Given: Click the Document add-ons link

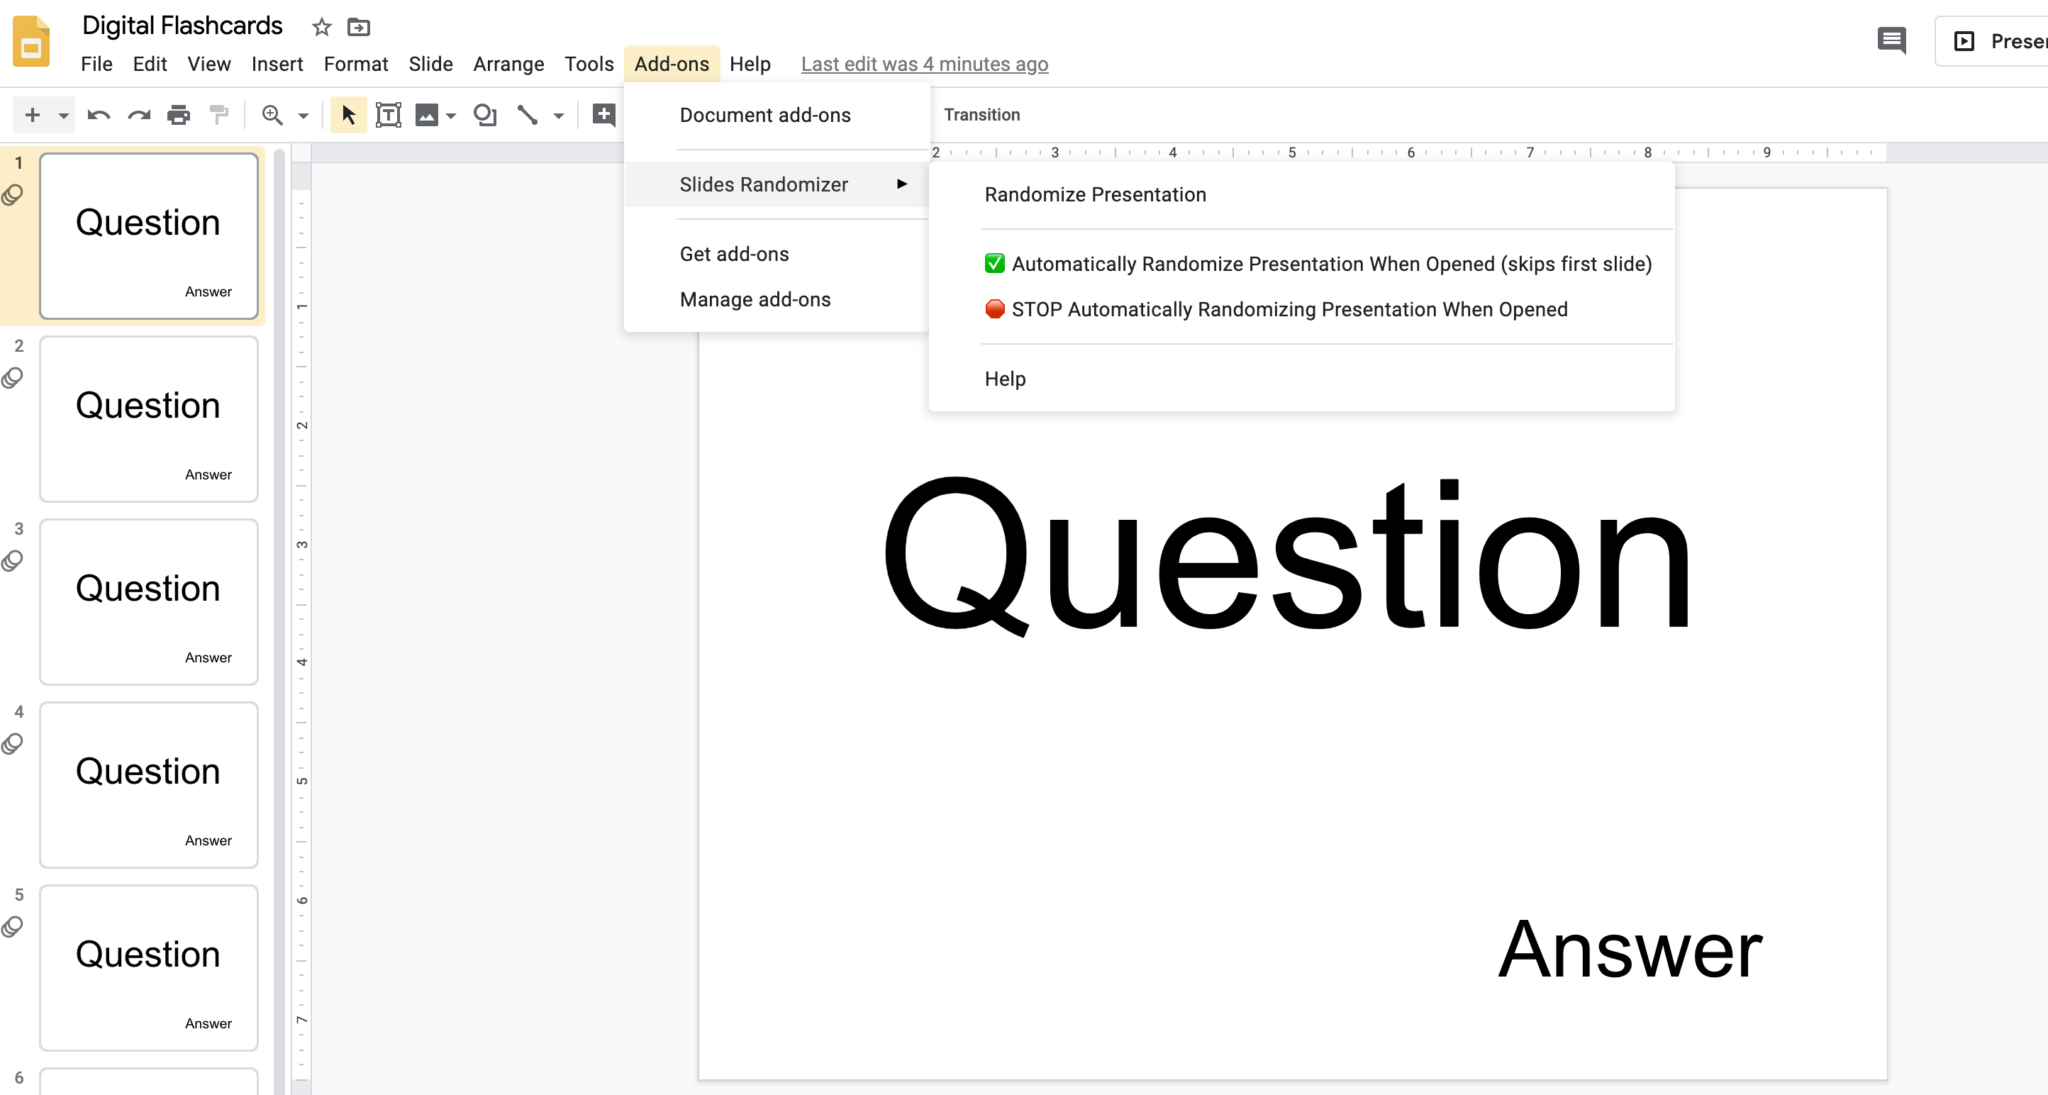Looking at the screenshot, I should click(765, 114).
